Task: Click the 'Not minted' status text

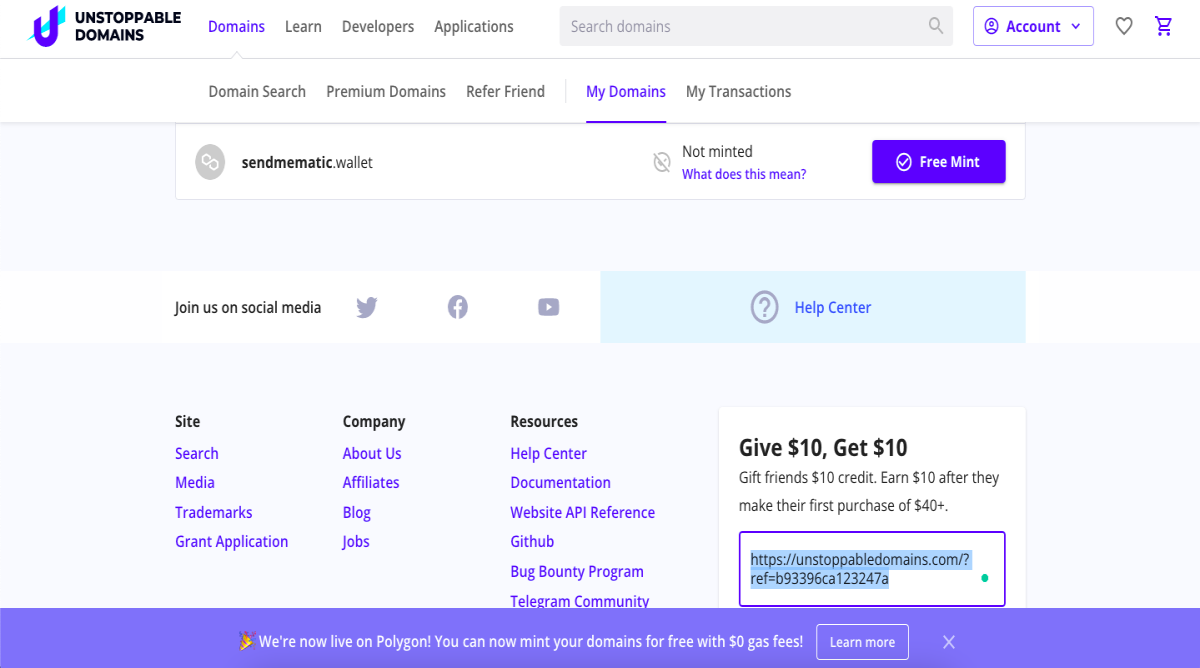Action: click(717, 151)
